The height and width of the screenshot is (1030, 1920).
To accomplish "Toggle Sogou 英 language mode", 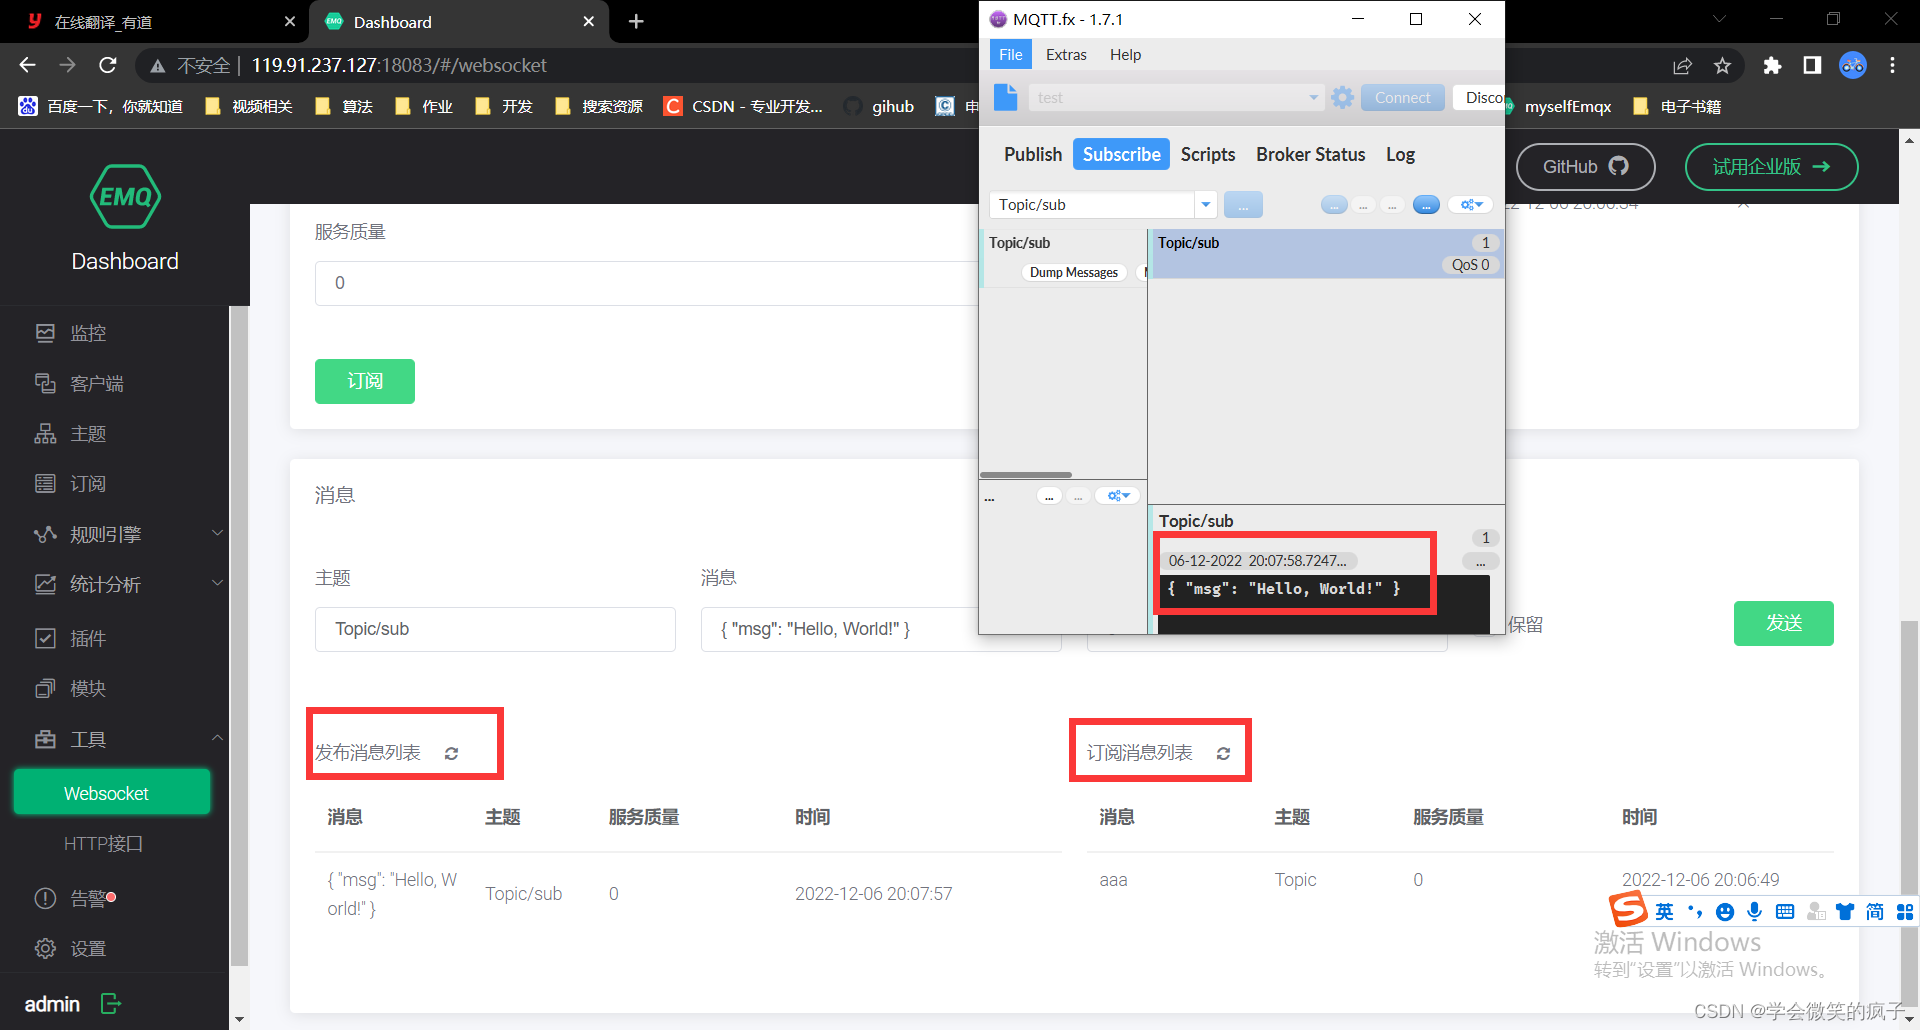I will click(x=1664, y=911).
